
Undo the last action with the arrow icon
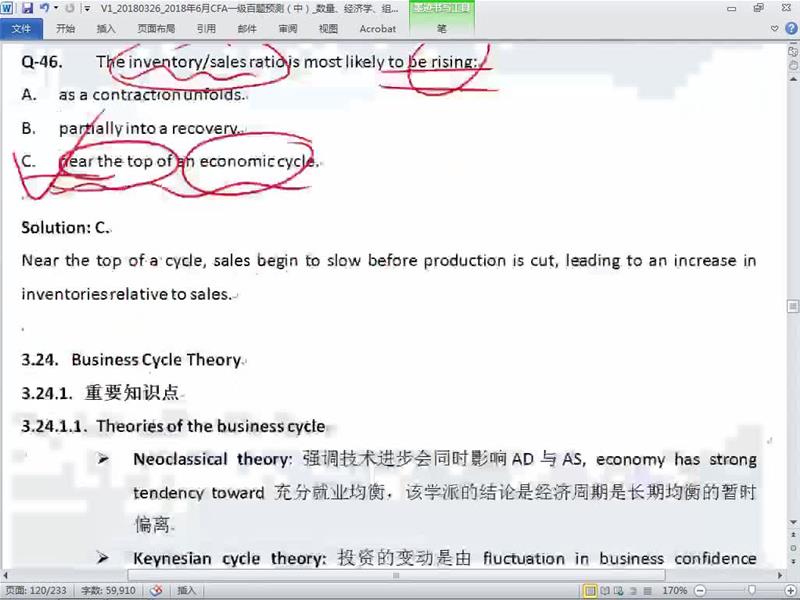pyautogui.click(x=44, y=8)
